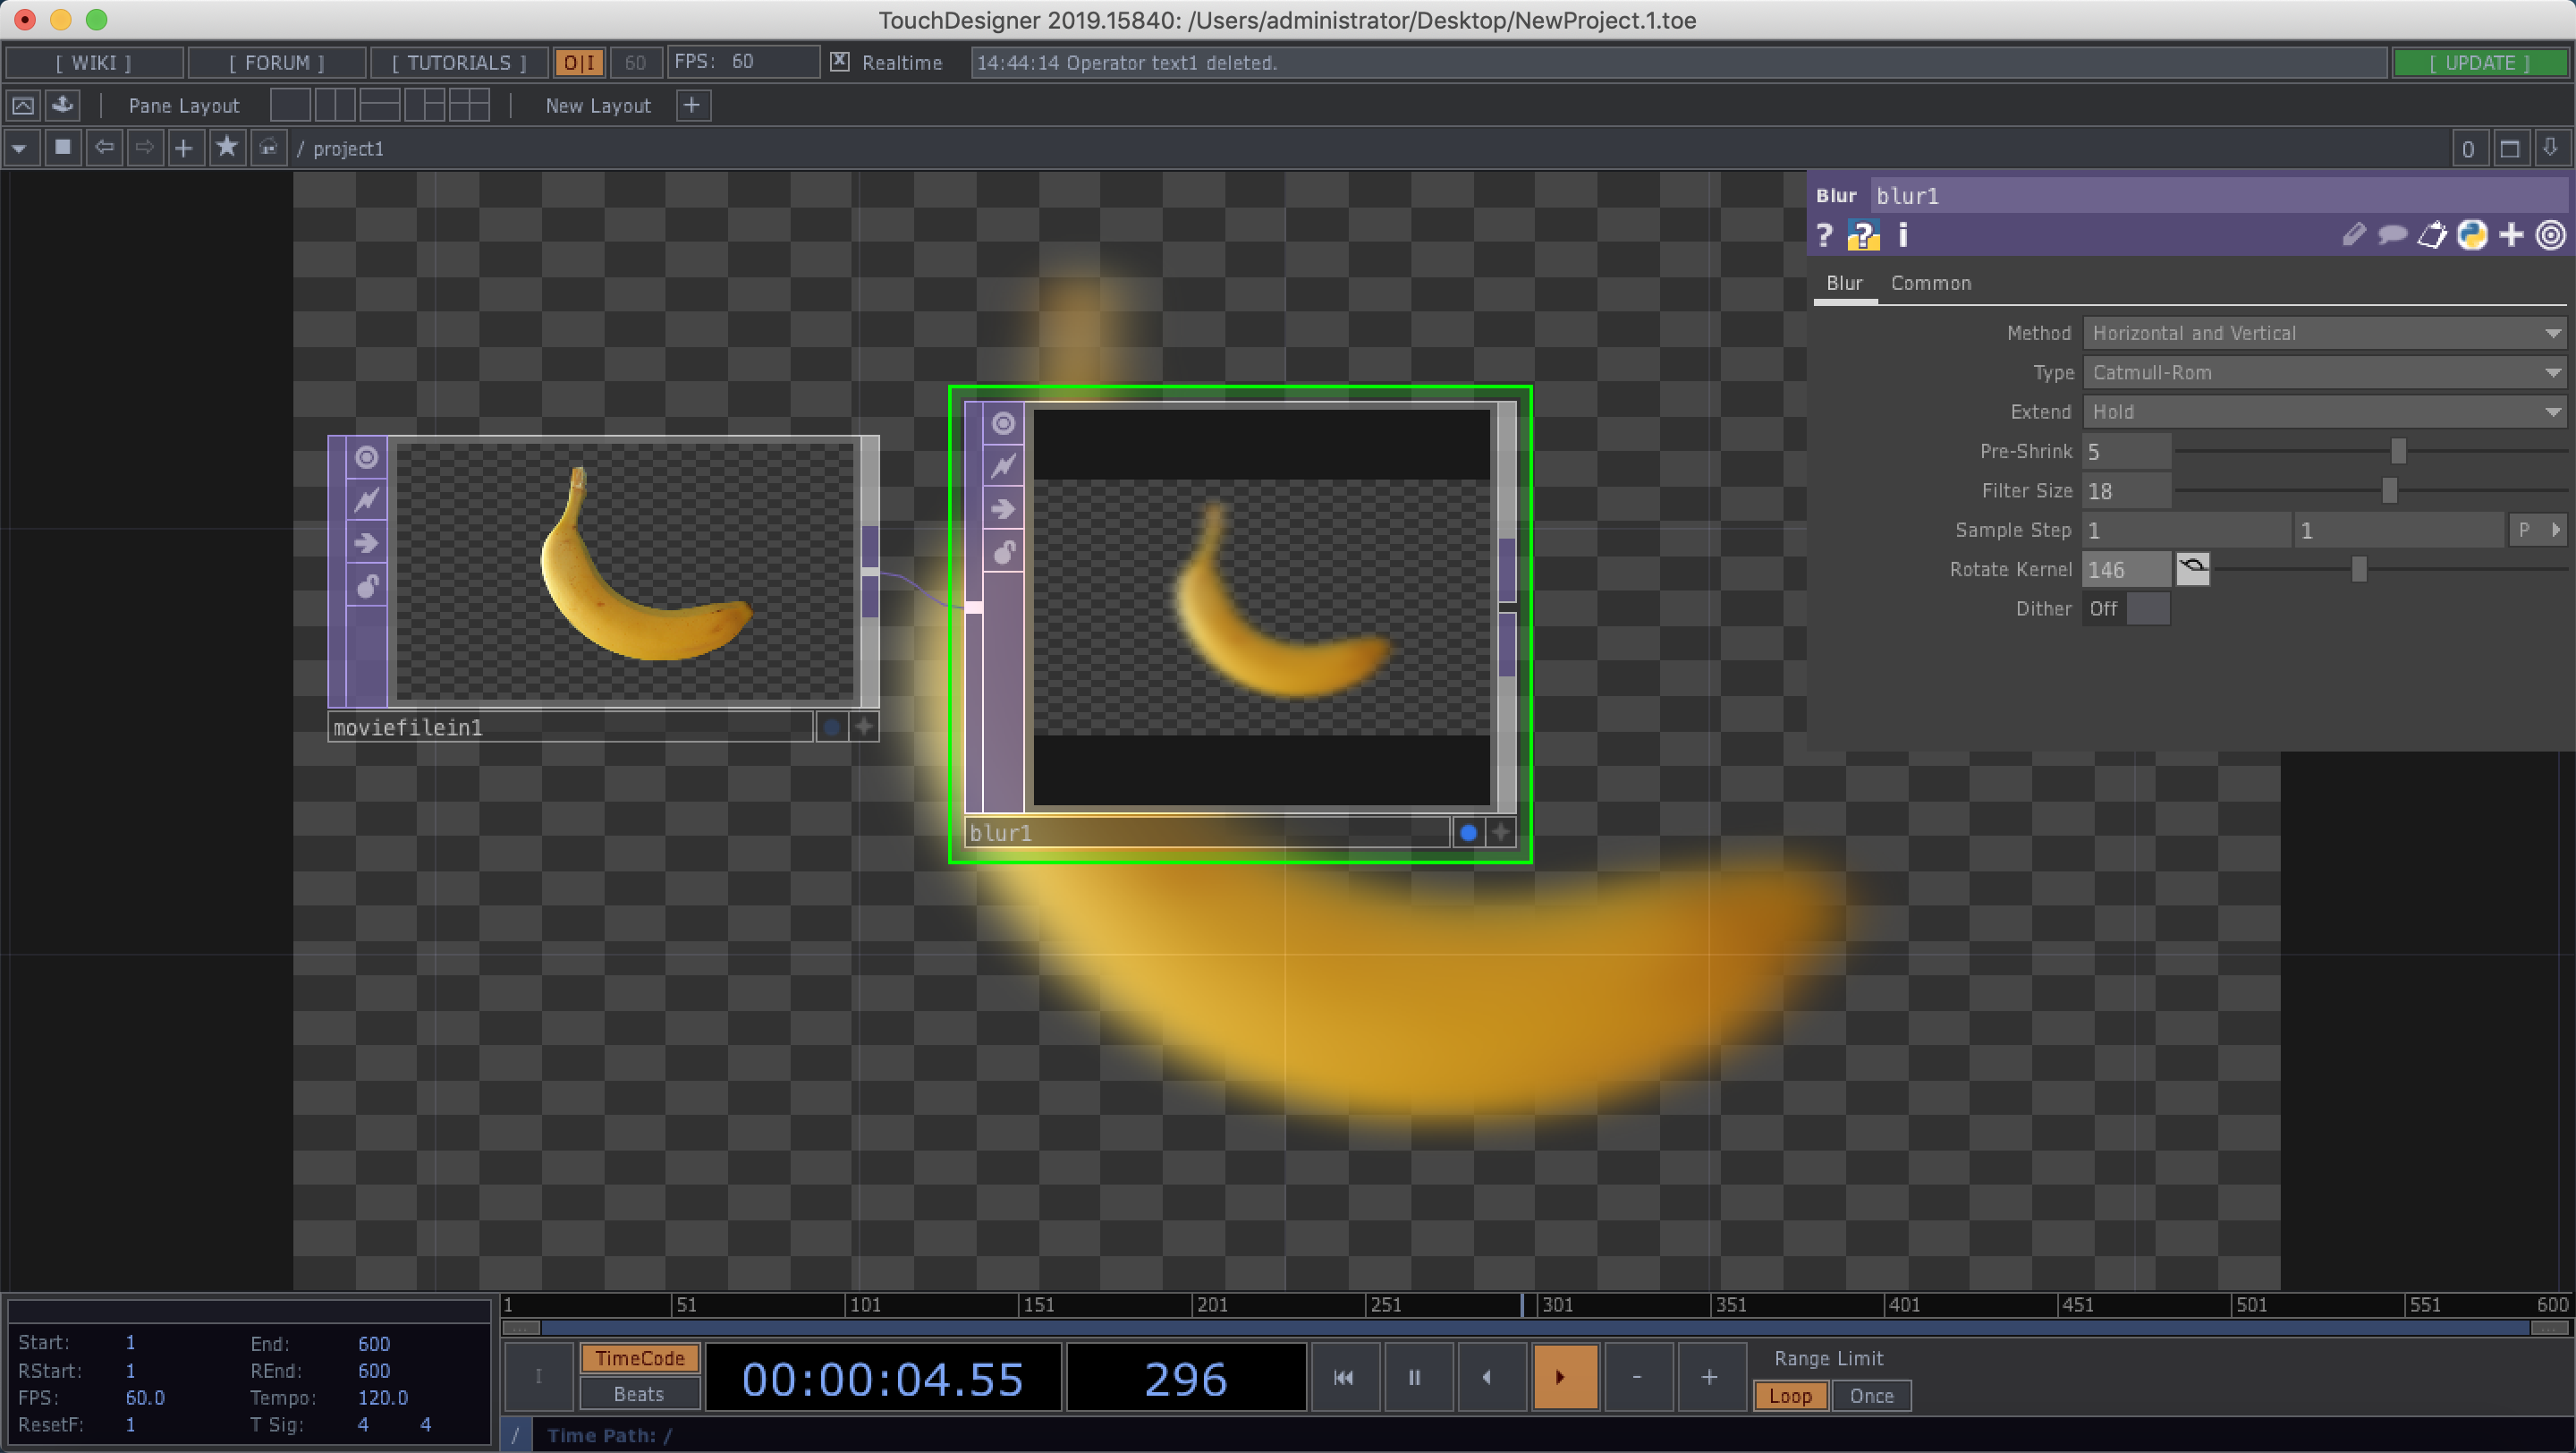The height and width of the screenshot is (1453, 2576).
Task: Open the Method dropdown
Action: (x=2323, y=333)
